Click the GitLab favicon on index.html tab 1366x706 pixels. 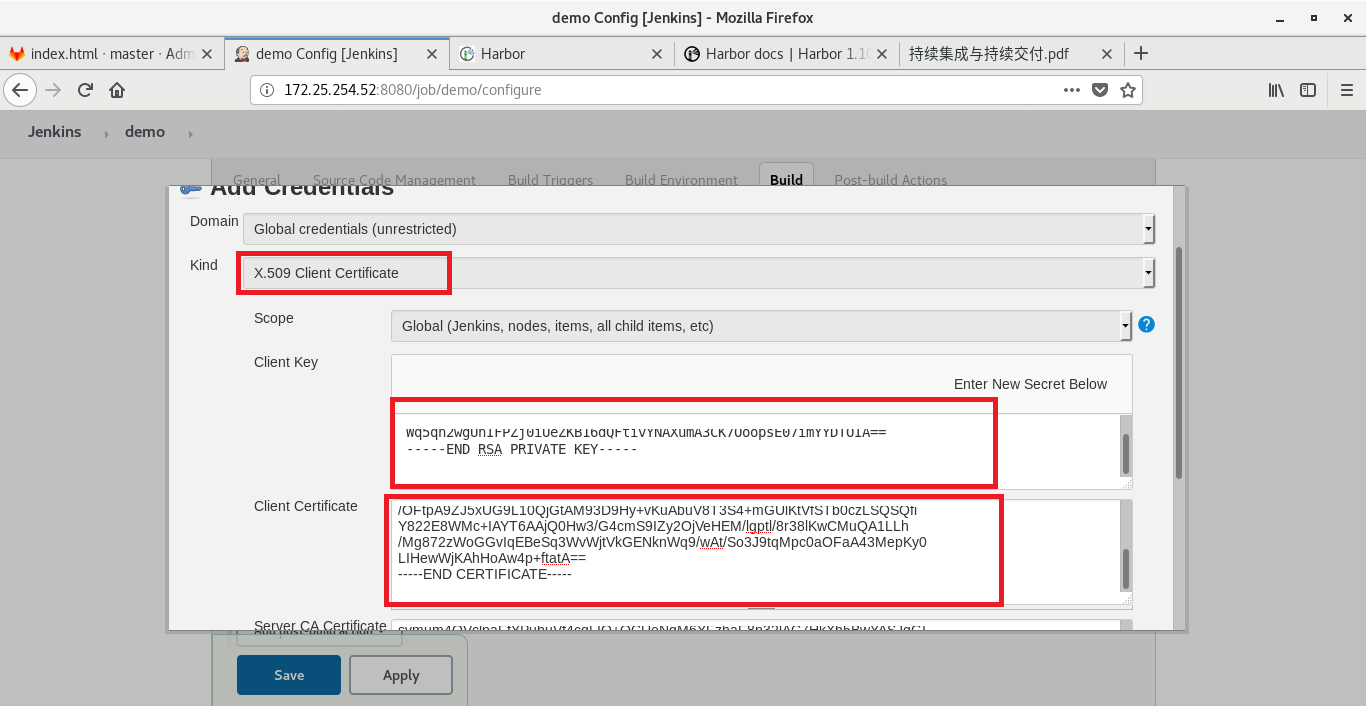pyautogui.click(x=17, y=54)
